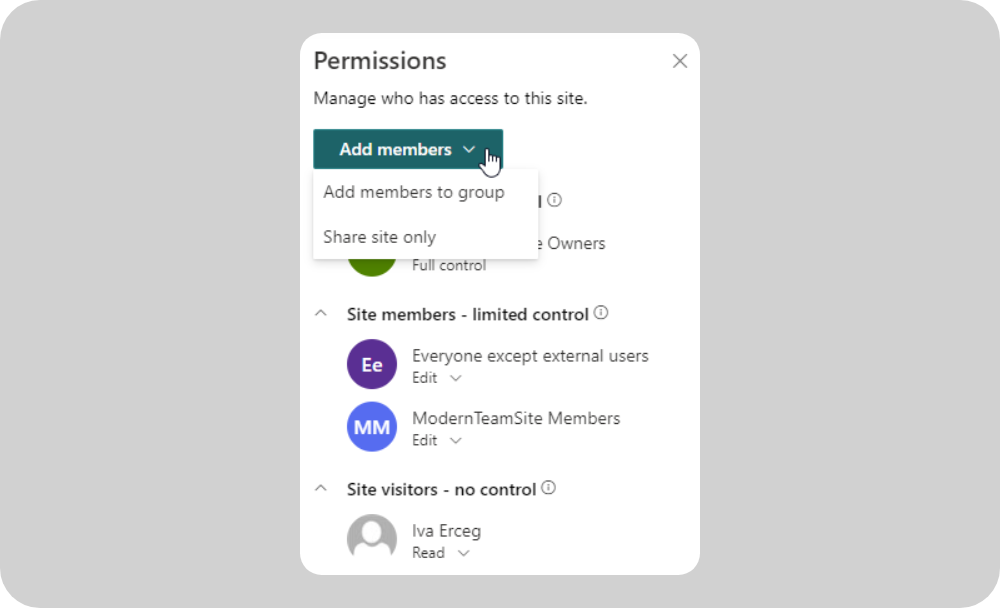The width and height of the screenshot is (1000, 608).
Task: Collapse the Site members - limited control section
Action: [x=320, y=312]
